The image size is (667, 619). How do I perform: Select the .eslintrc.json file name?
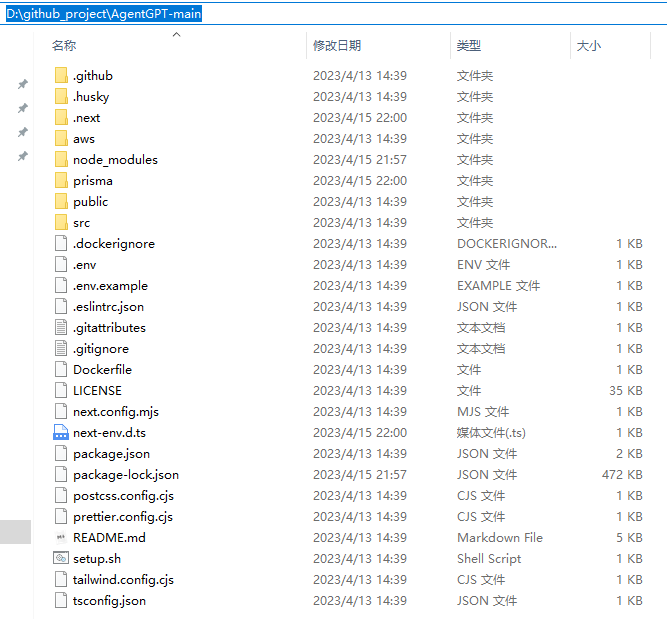[x=108, y=307]
